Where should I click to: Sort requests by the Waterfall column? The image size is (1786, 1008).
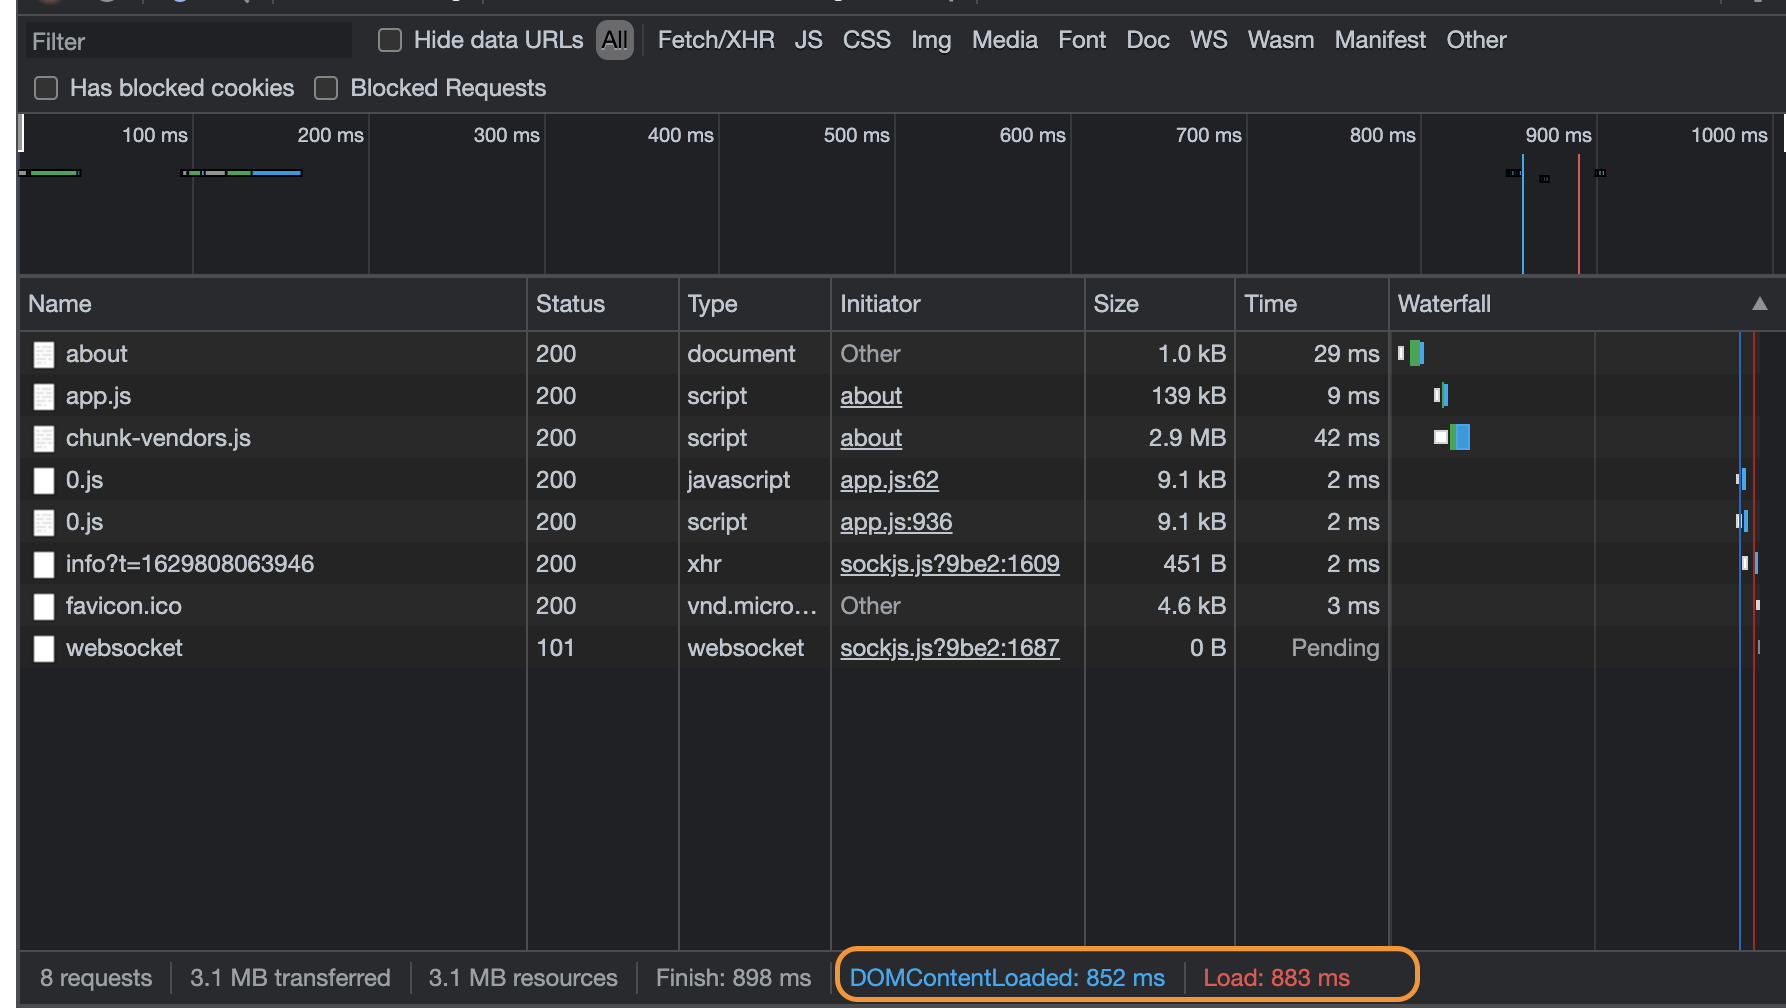click(1587, 304)
